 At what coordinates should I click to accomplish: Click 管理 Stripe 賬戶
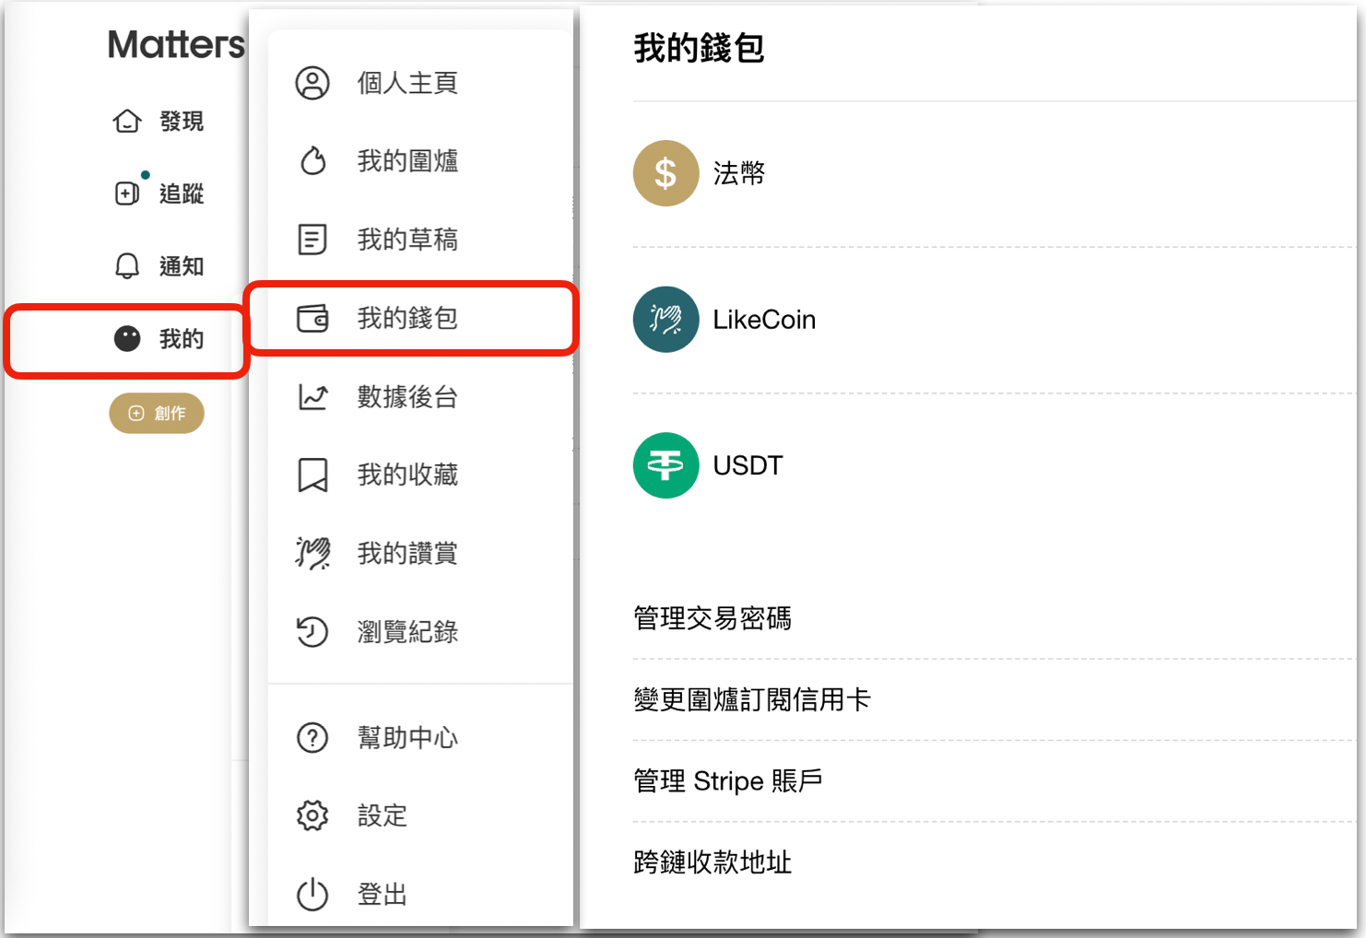point(728,781)
